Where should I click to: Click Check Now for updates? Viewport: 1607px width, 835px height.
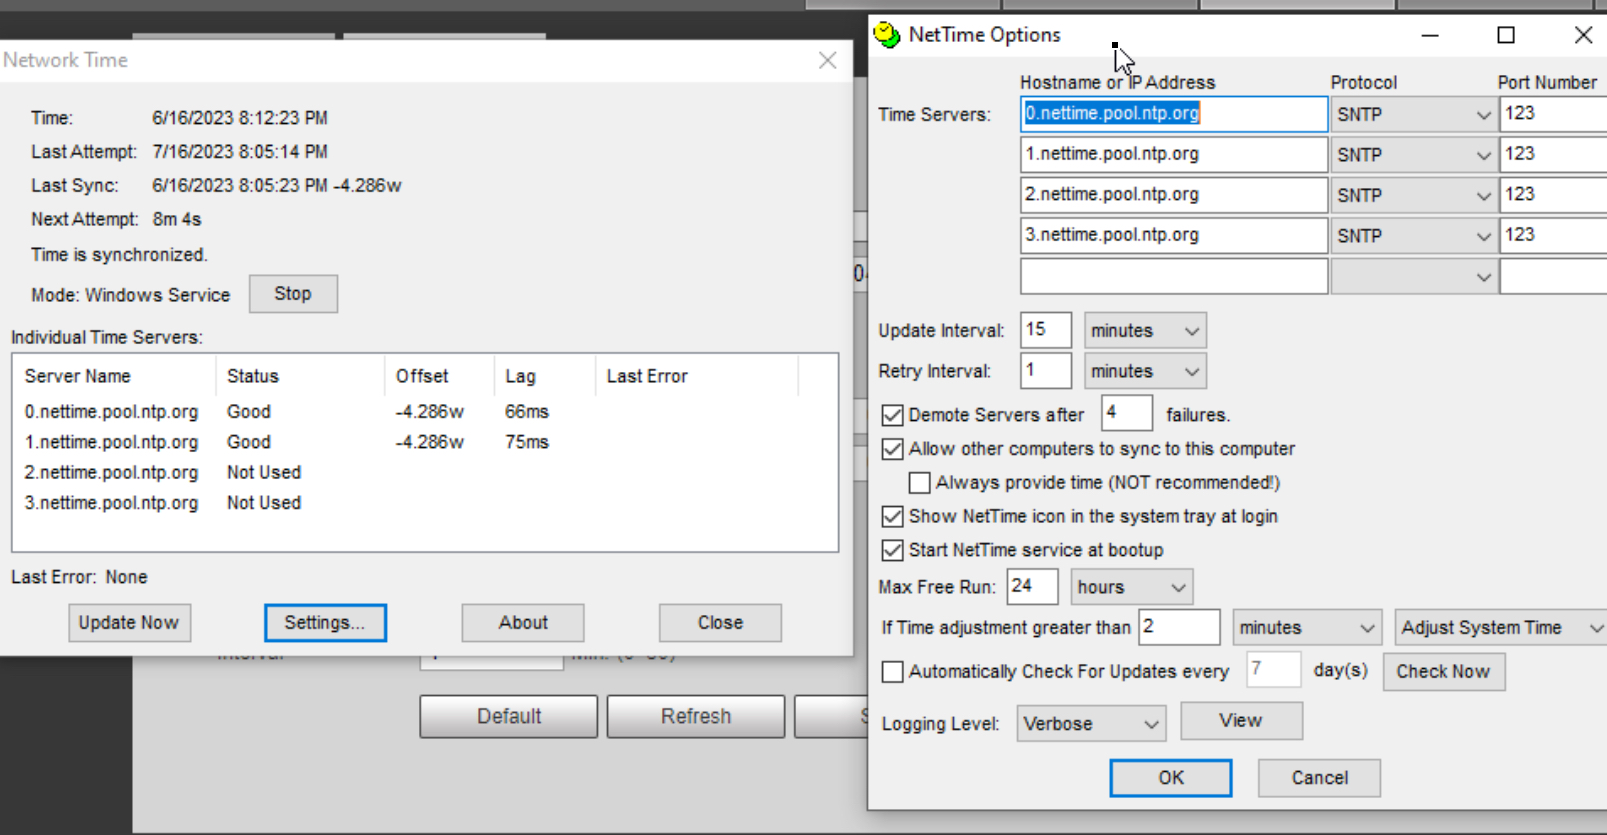(x=1443, y=672)
